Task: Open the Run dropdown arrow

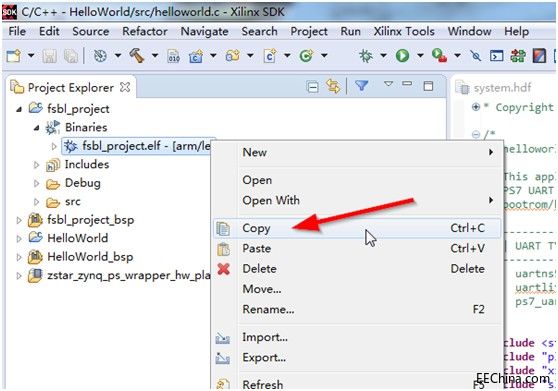Action: pyautogui.click(x=420, y=56)
